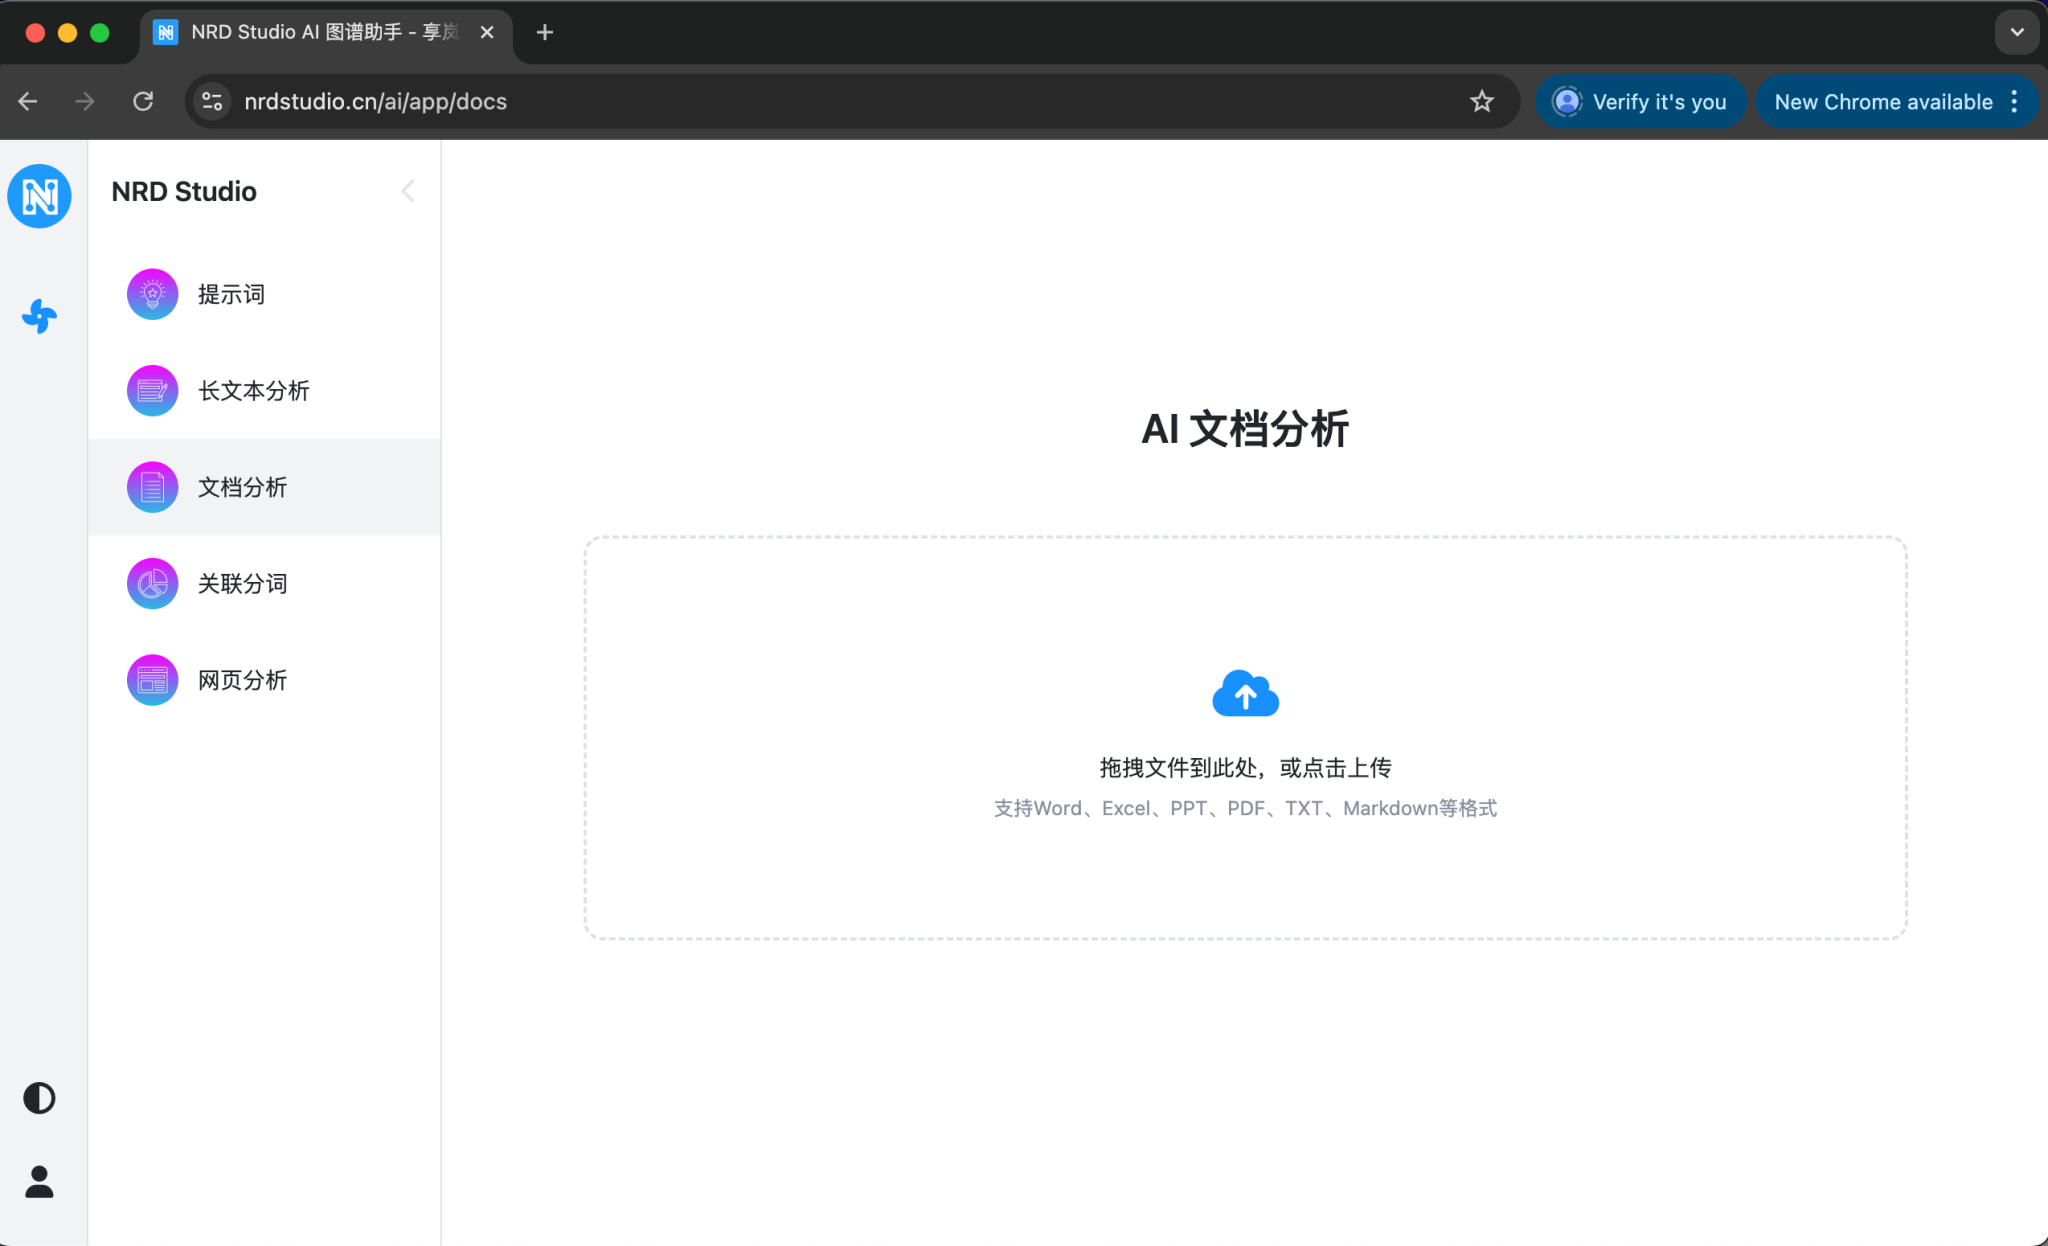Viewport: 2048px width, 1246px height.
Task: Toggle the dark/light theme icon
Action: (40, 1098)
